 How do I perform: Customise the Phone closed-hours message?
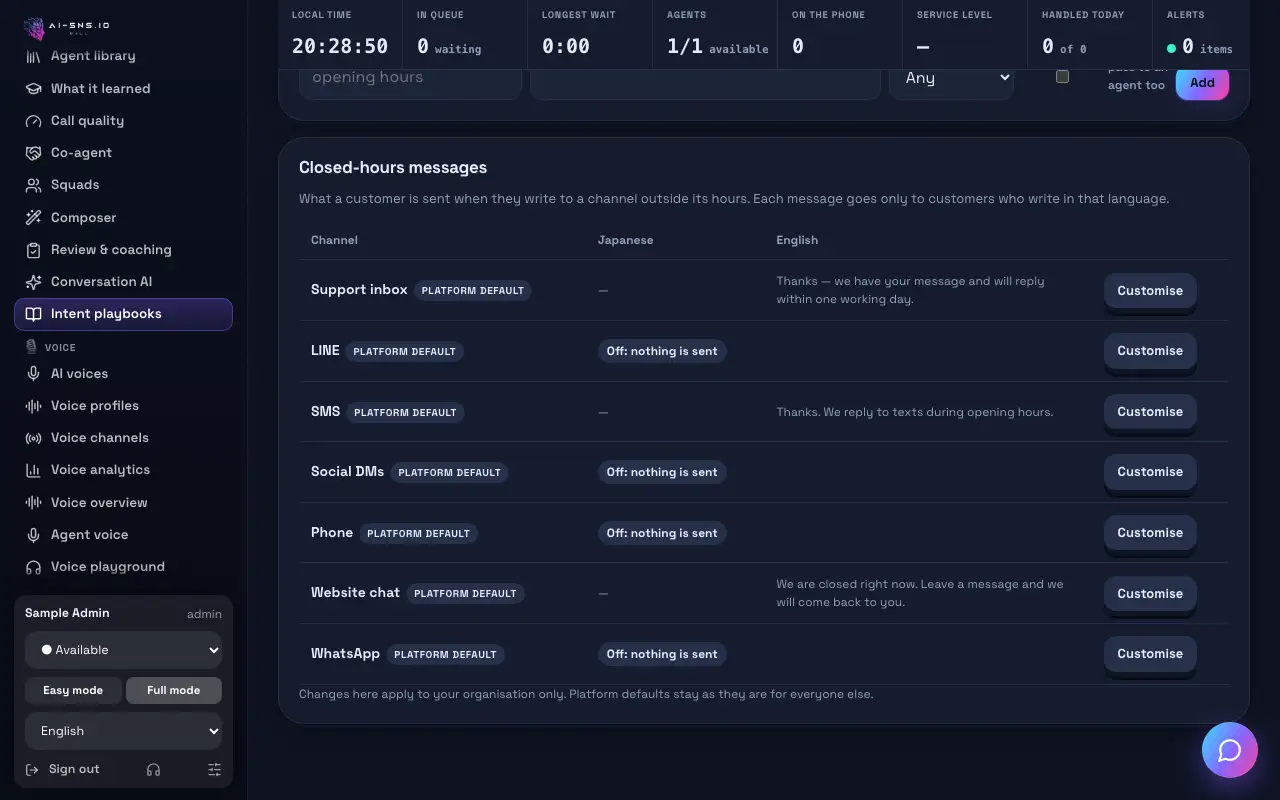coord(1150,532)
